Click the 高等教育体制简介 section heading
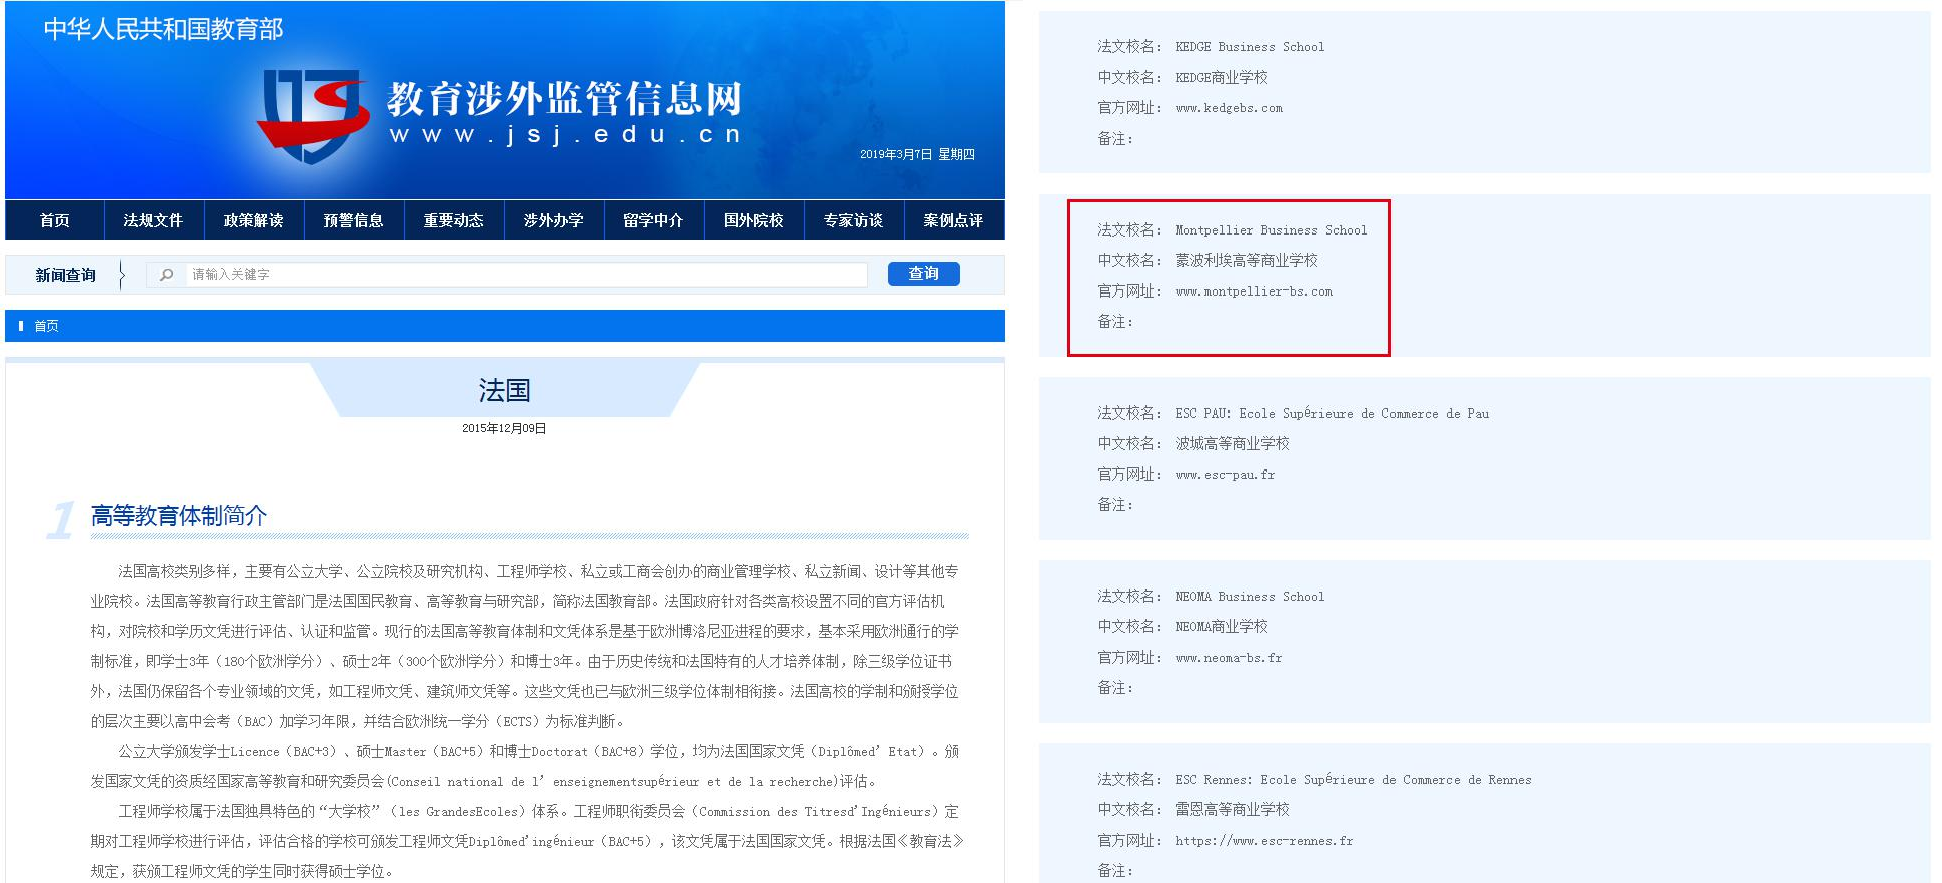1942x883 pixels. pos(179,516)
